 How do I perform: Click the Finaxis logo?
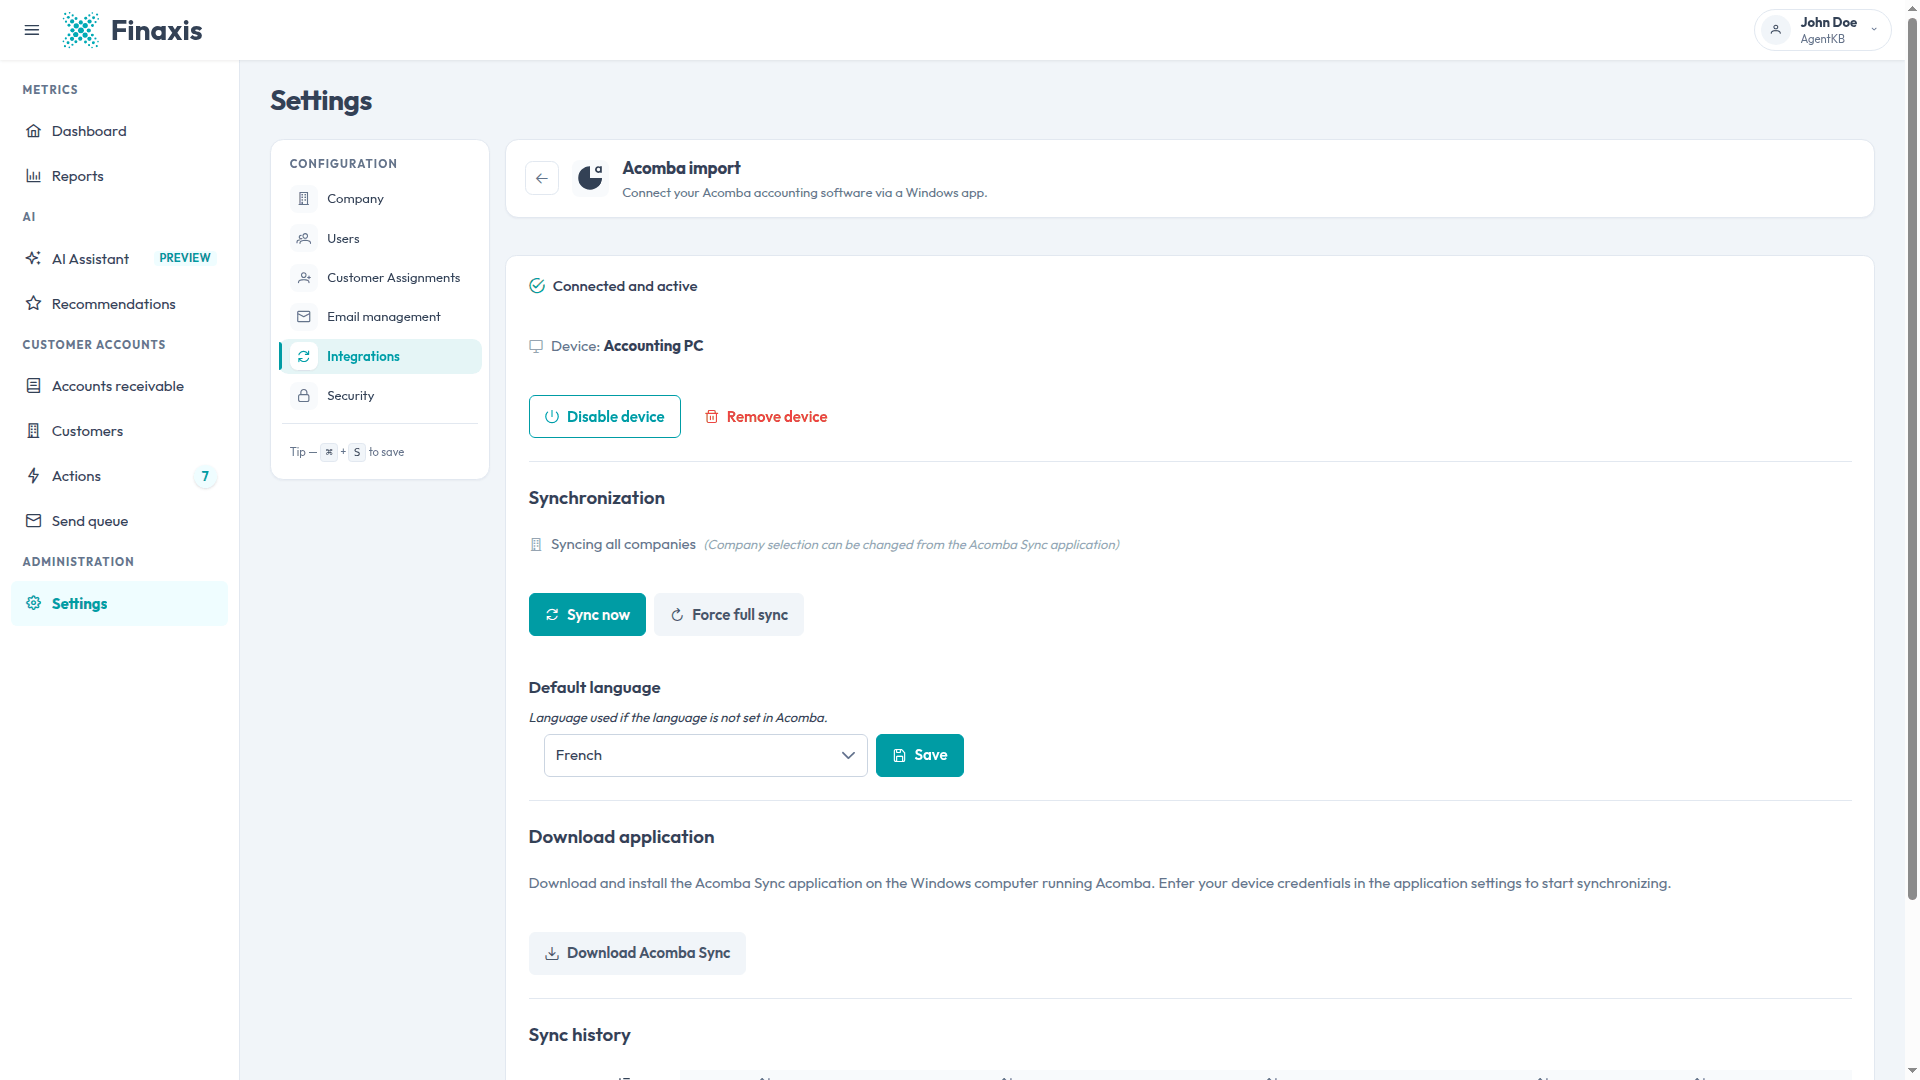pyautogui.click(x=132, y=30)
